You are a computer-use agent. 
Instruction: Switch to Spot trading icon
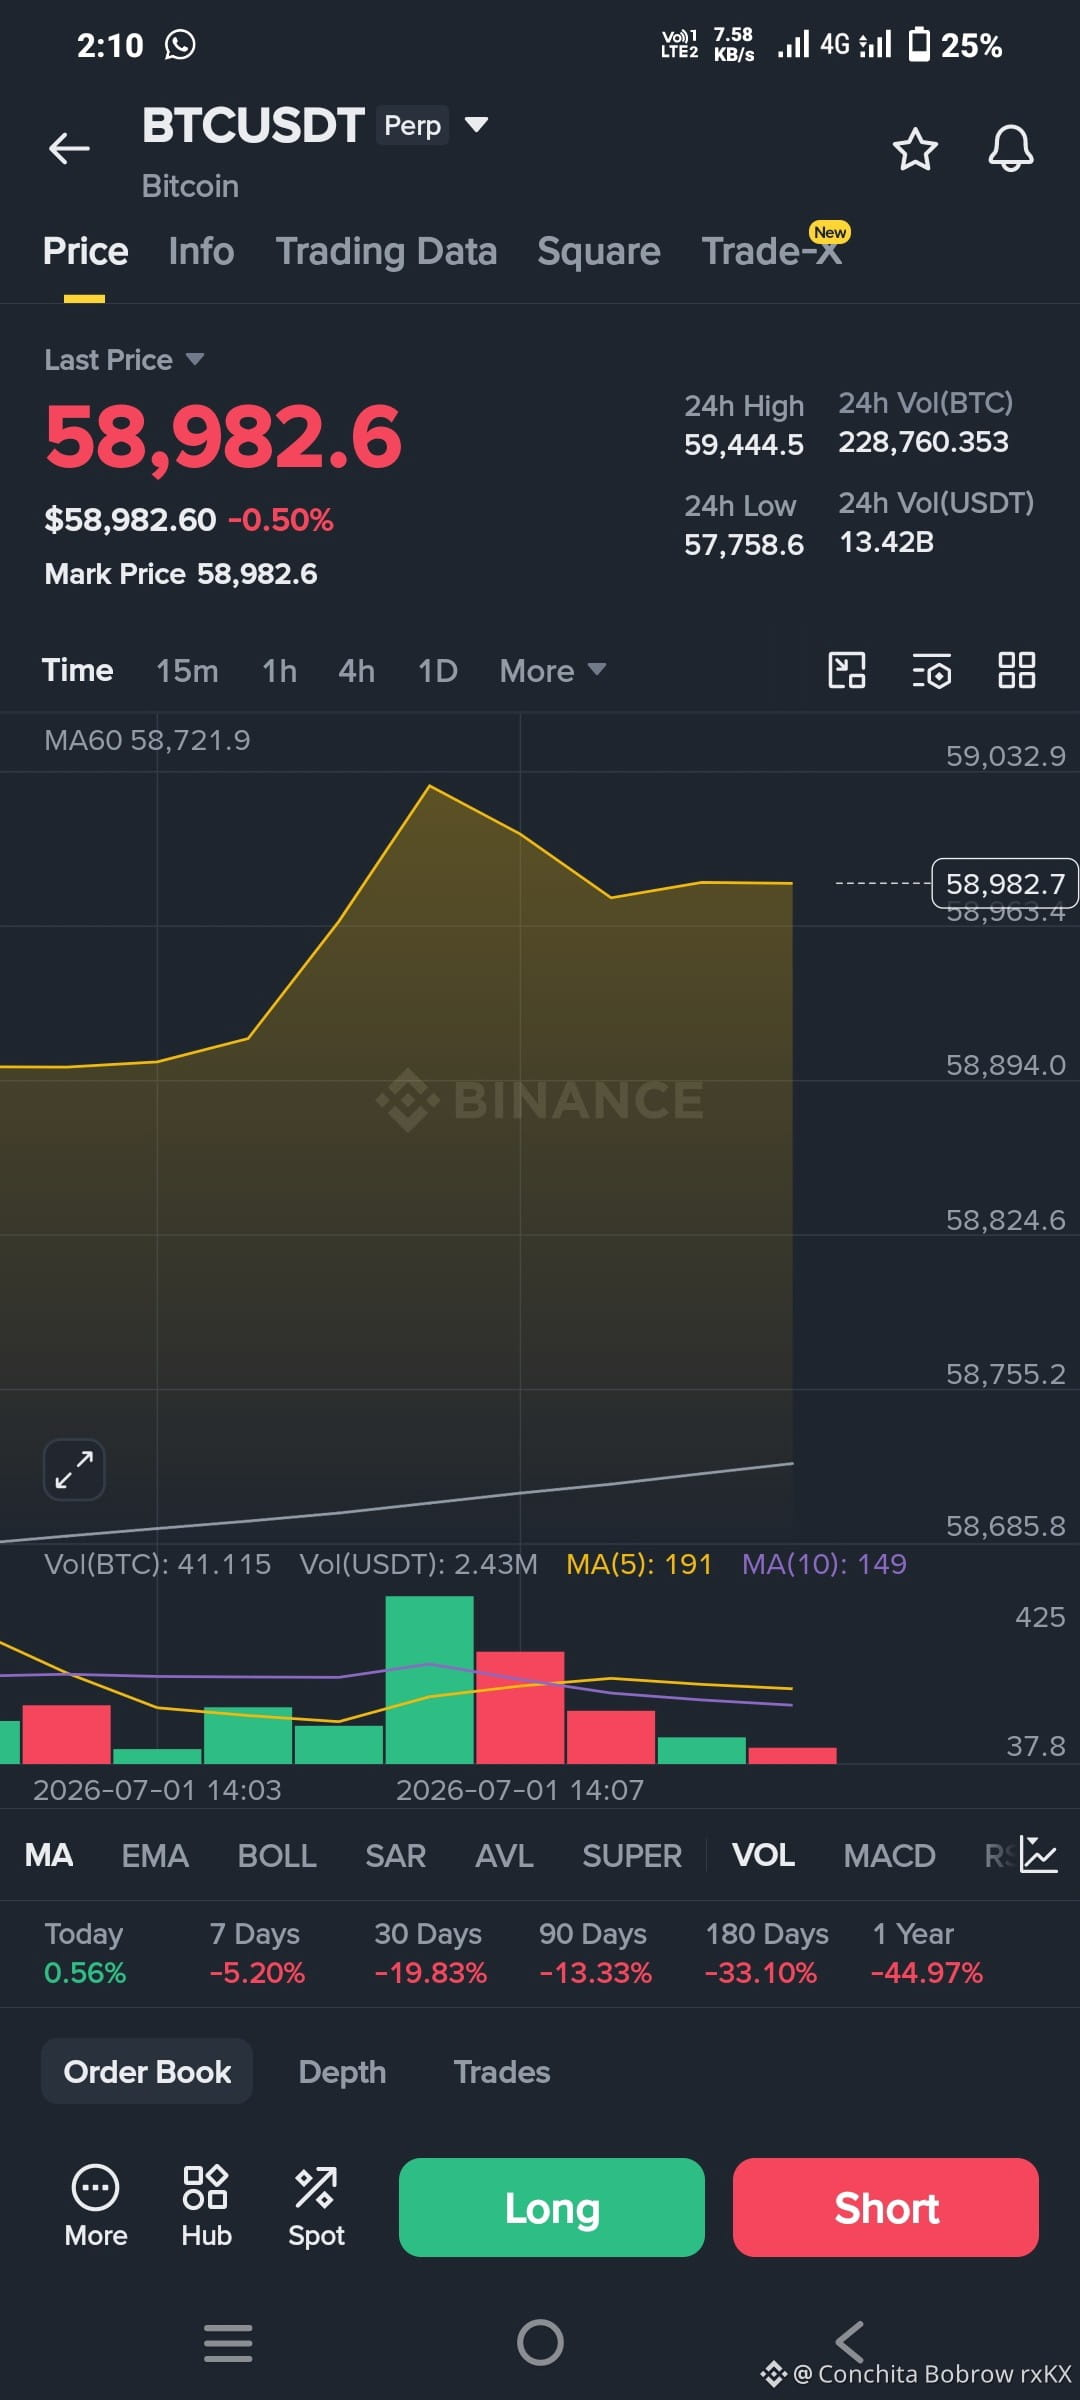(x=316, y=2188)
